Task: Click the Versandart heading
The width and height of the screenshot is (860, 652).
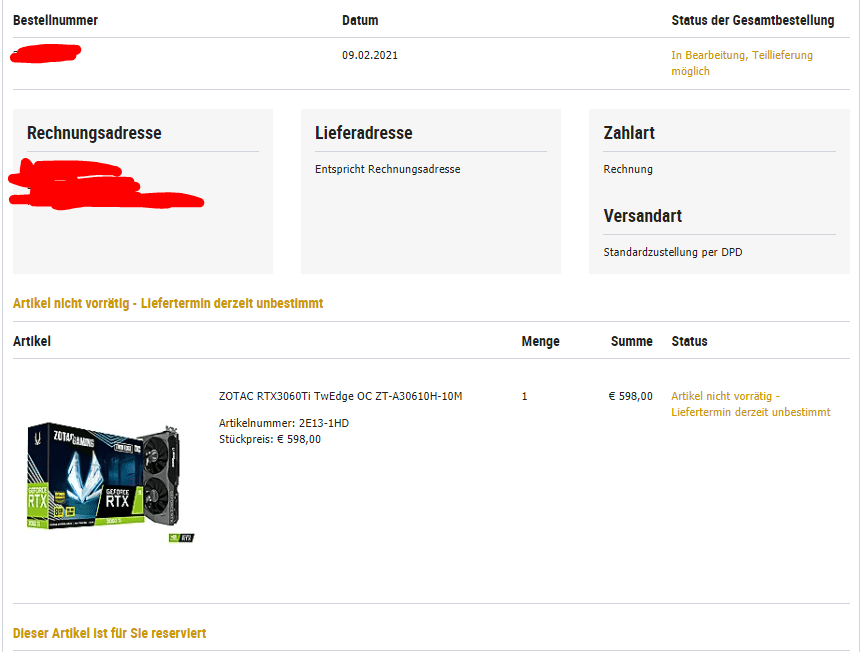Action: 643,216
